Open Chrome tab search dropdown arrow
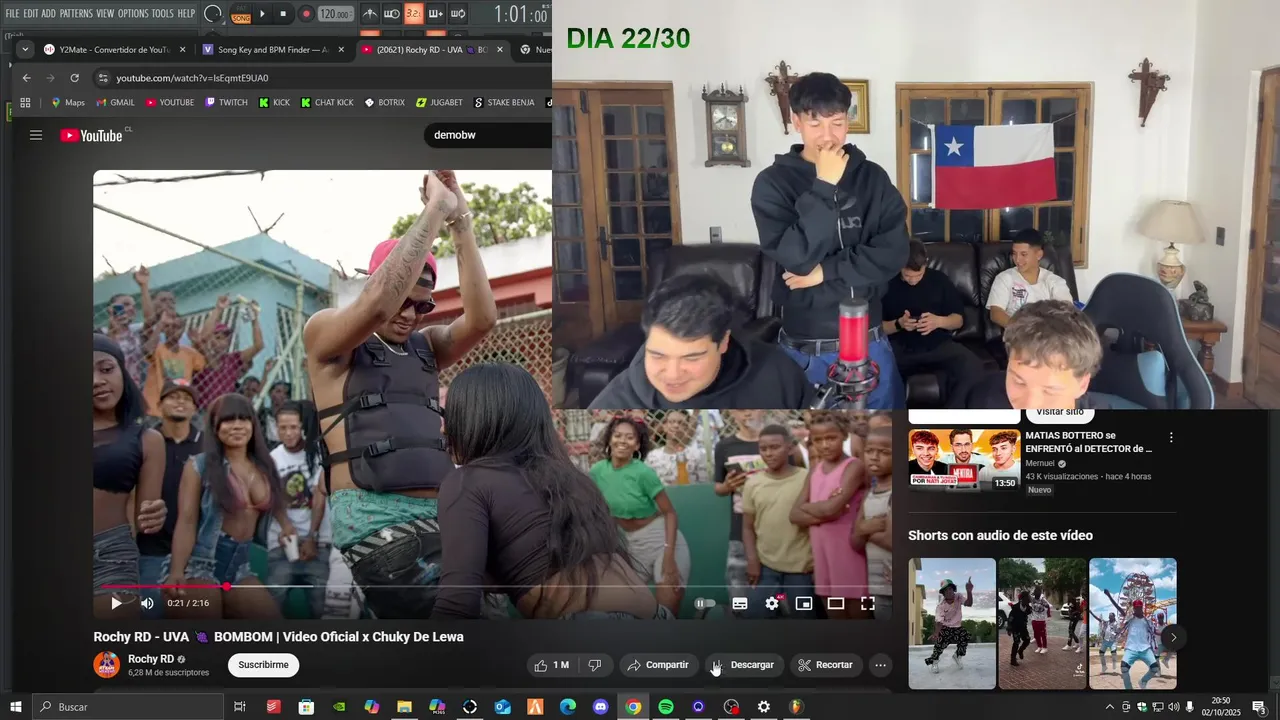This screenshot has height=720, width=1280. 25,49
